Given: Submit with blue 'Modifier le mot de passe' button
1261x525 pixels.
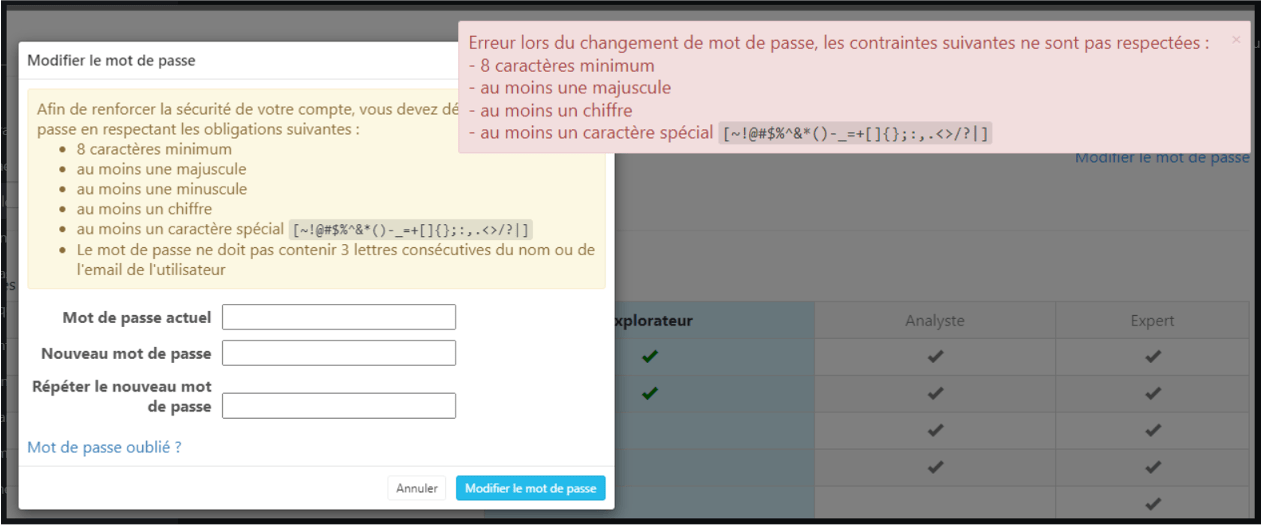Looking at the screenshot, I should [530, 488].
